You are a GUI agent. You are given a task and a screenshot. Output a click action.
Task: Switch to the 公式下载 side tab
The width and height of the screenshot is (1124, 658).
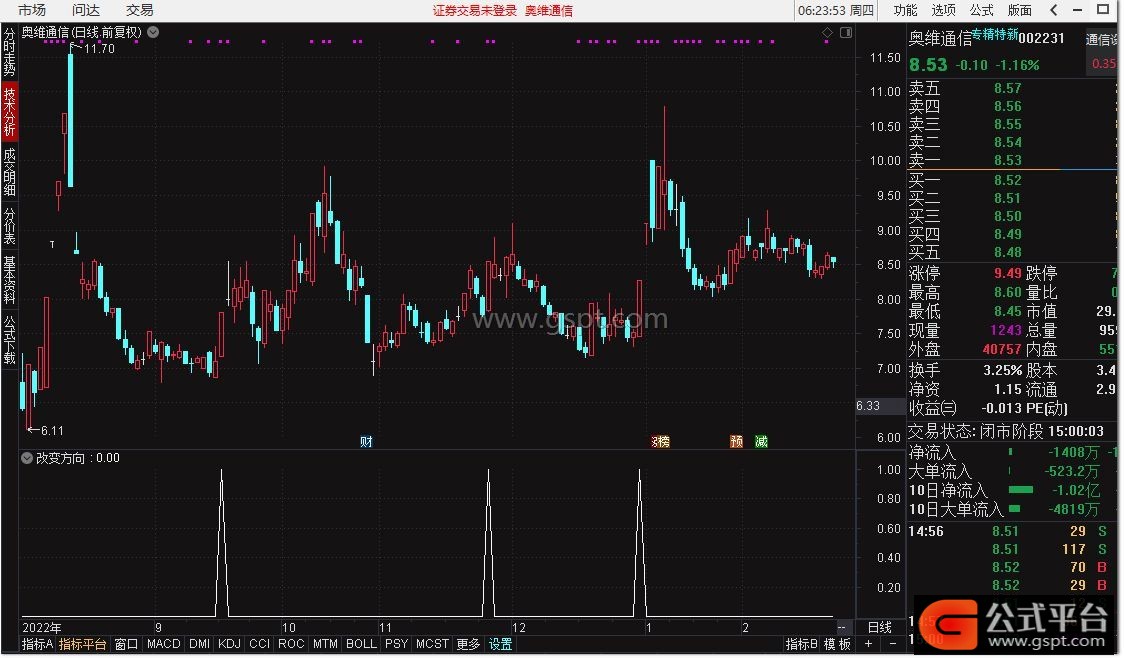pyautogui.click(x=9, y=340)
